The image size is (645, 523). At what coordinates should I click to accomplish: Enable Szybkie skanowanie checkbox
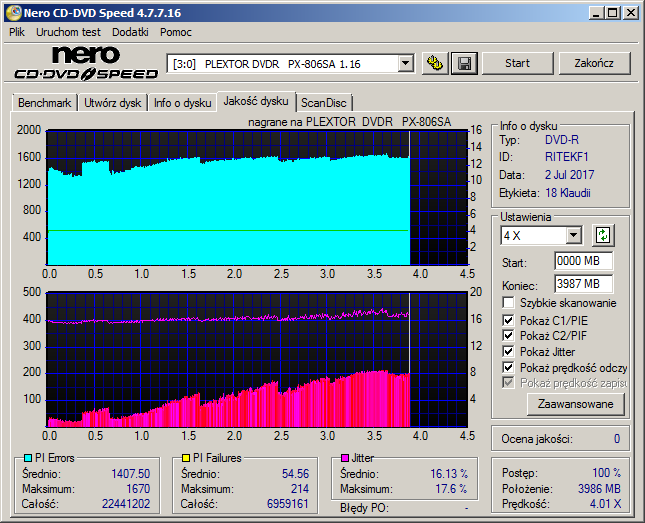[508, 302]
